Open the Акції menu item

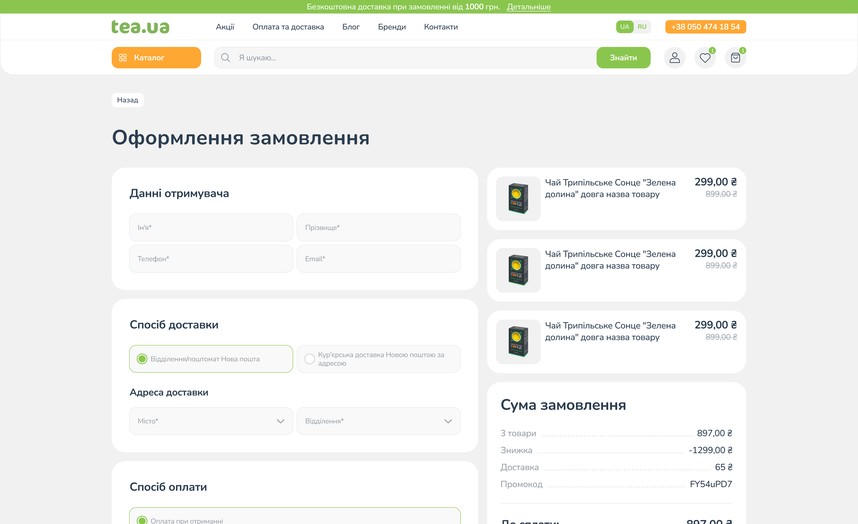pos(225,27)
